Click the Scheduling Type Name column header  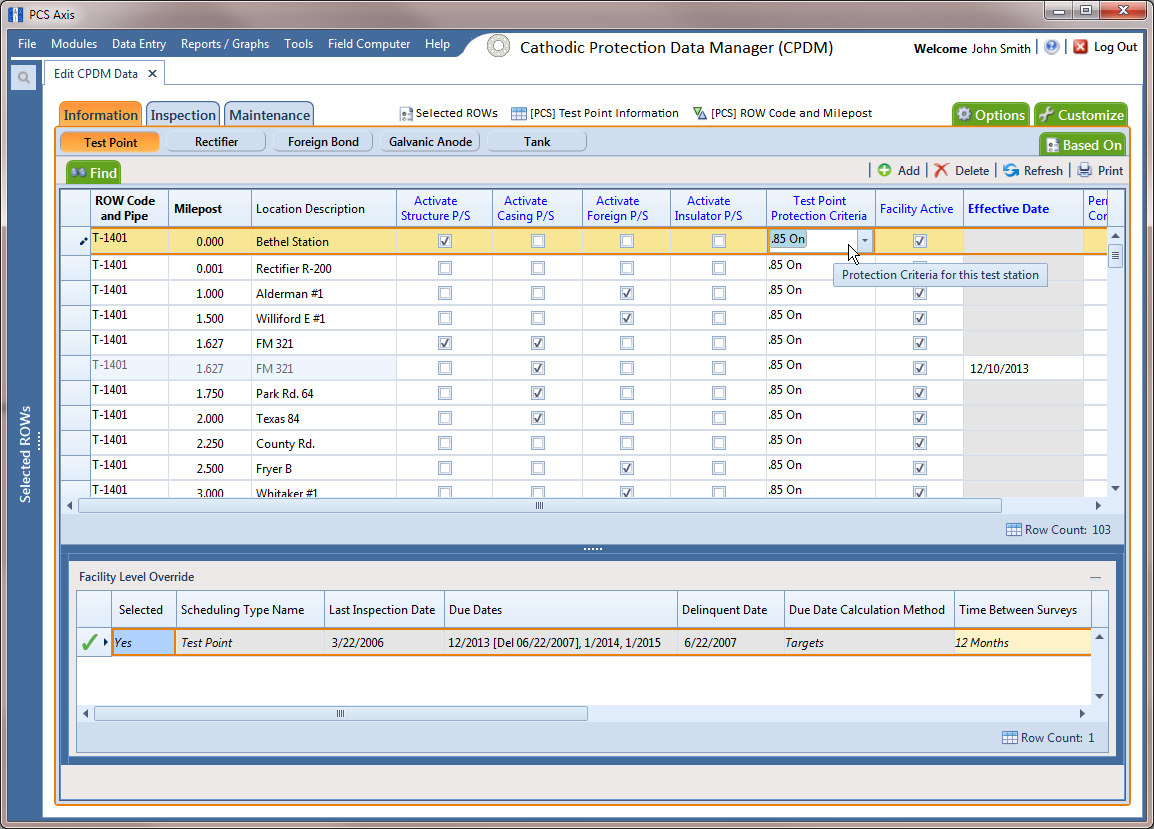[250, 610]
